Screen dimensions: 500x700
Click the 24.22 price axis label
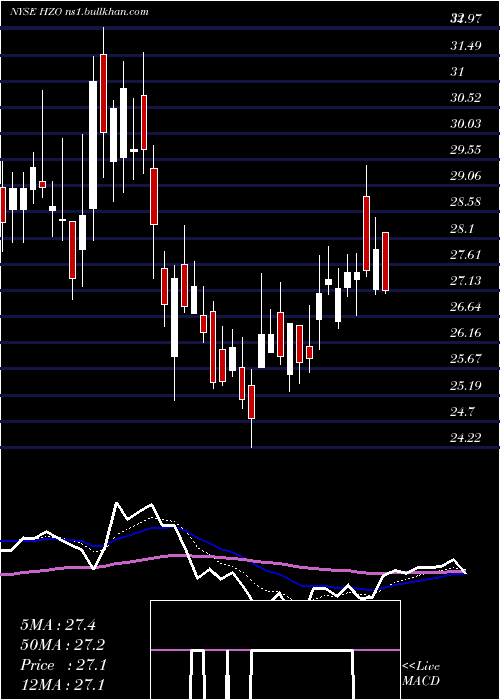466,438
